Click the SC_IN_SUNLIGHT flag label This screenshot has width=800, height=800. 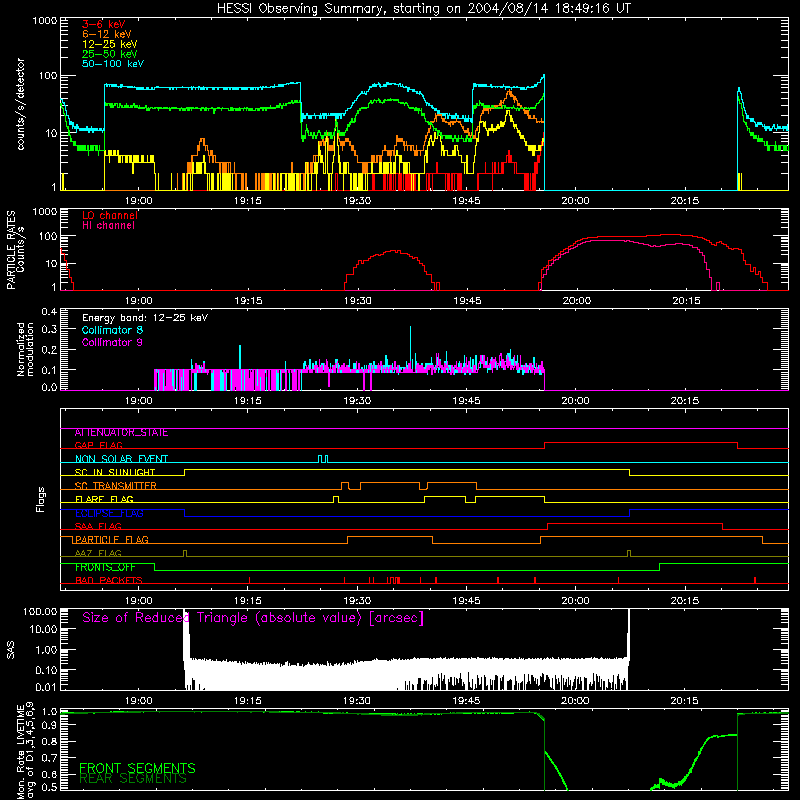(115, 472)
